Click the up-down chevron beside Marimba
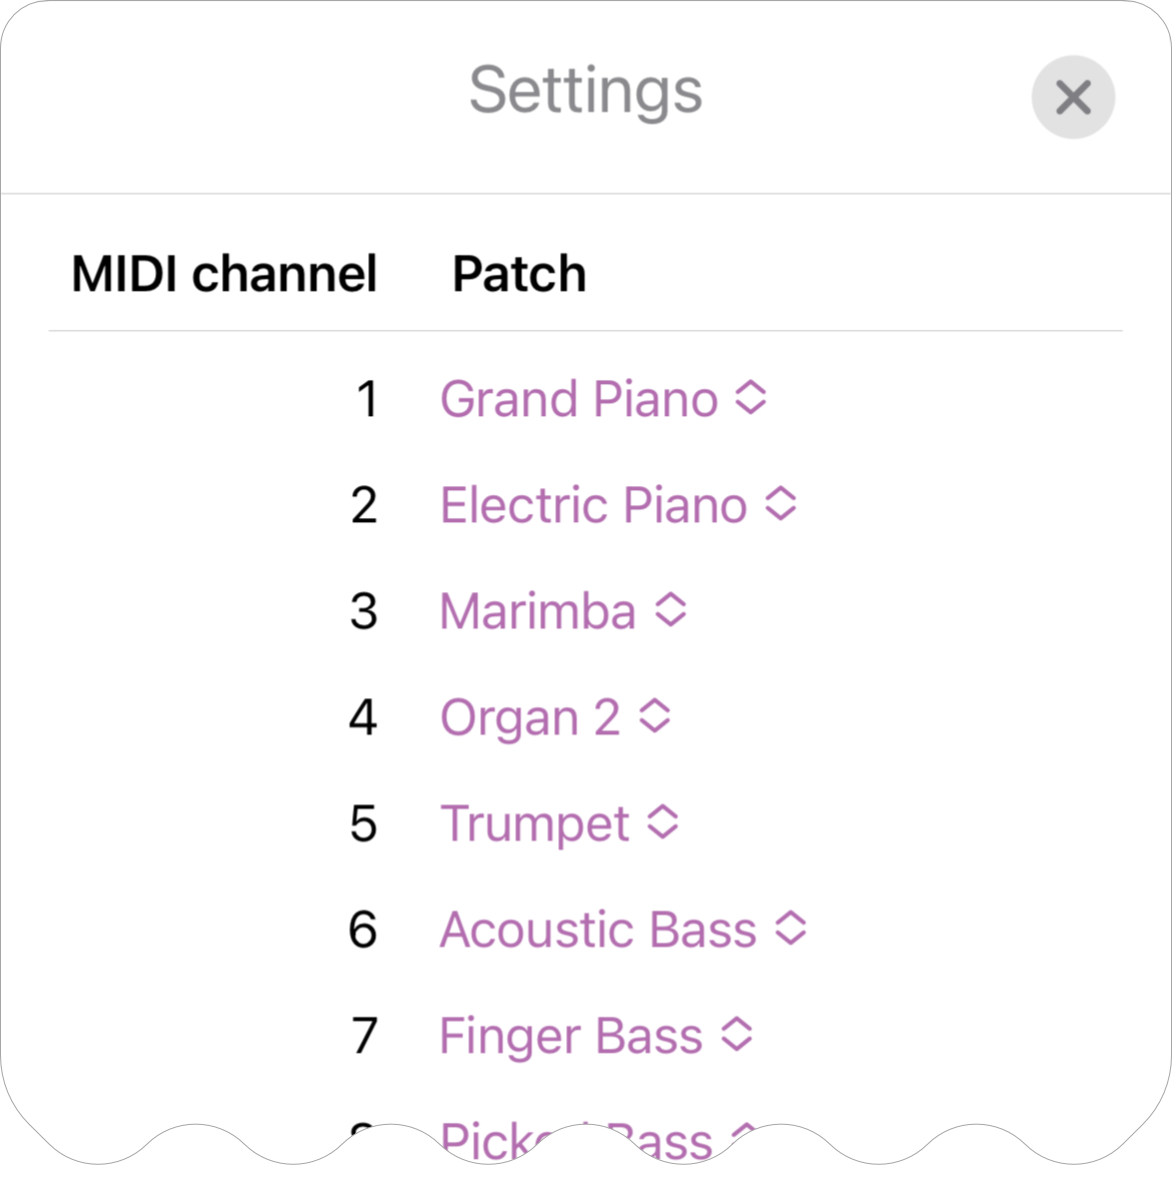Viewport: 1172px width, 1193px height. (670, 609)
